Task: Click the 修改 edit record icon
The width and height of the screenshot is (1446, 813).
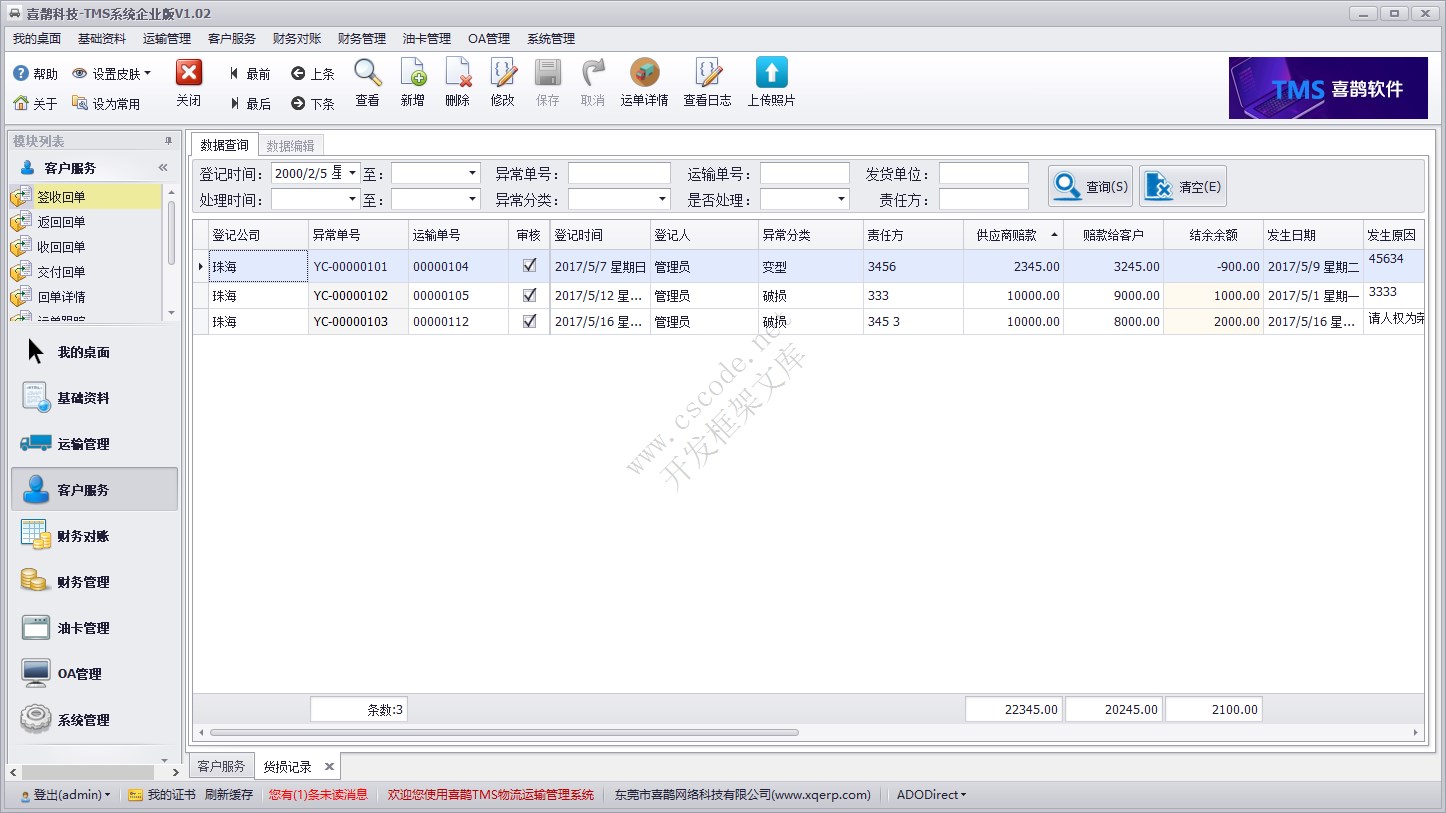Action: 503,73
